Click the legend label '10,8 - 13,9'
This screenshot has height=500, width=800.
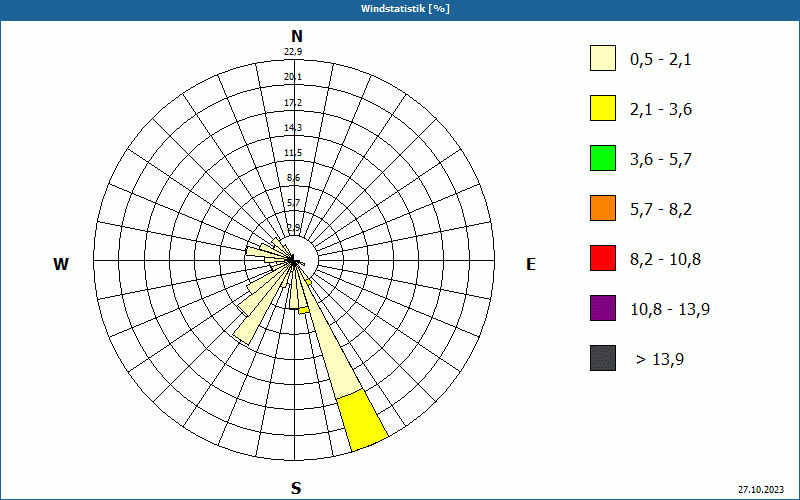click(670, 310)
